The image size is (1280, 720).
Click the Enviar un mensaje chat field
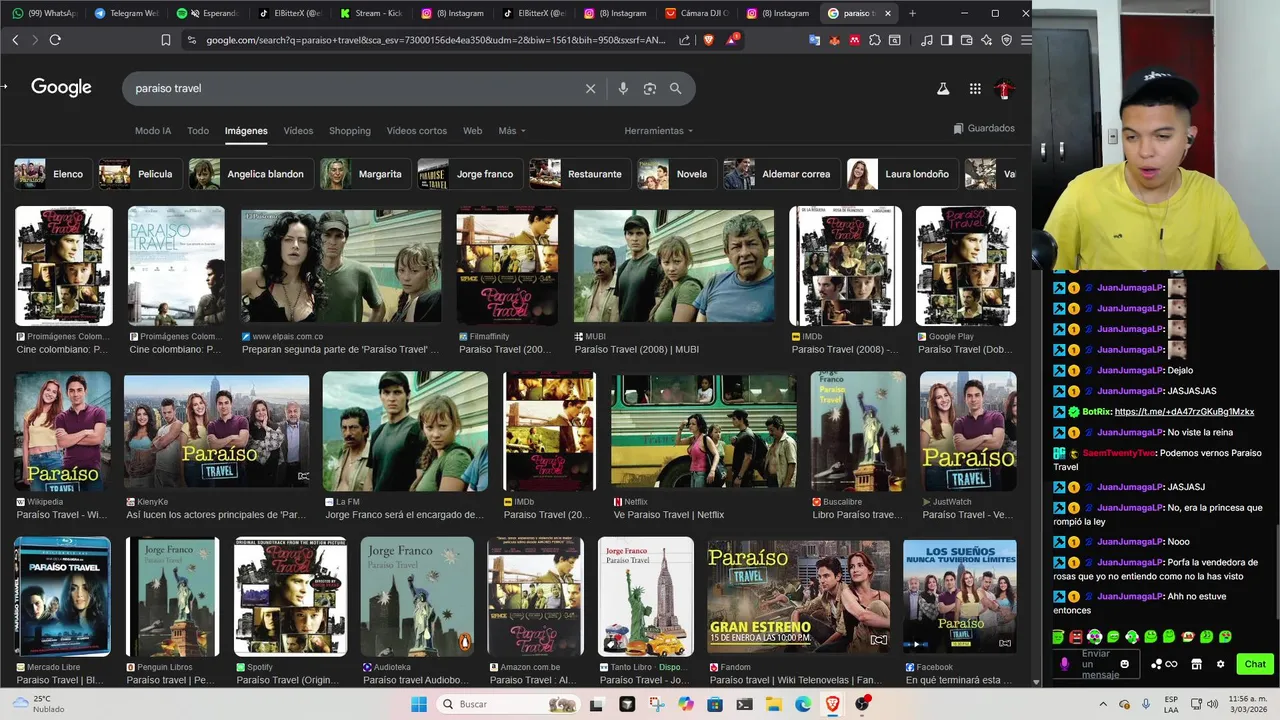pos(1095,664)
